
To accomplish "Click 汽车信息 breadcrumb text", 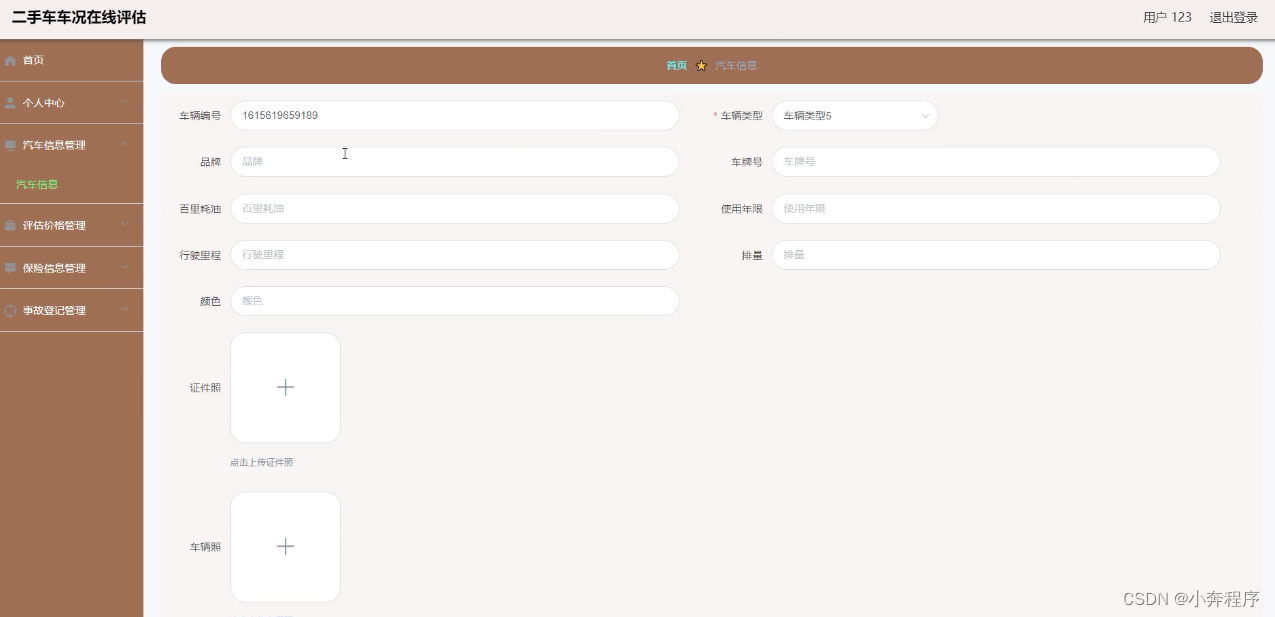I will tap(736, 66).
